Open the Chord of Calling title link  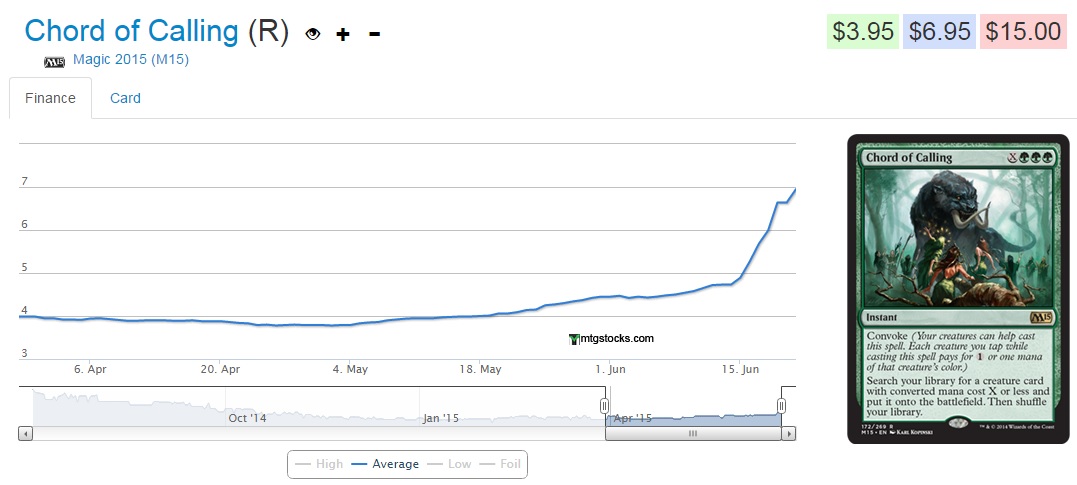coord(131,31)
